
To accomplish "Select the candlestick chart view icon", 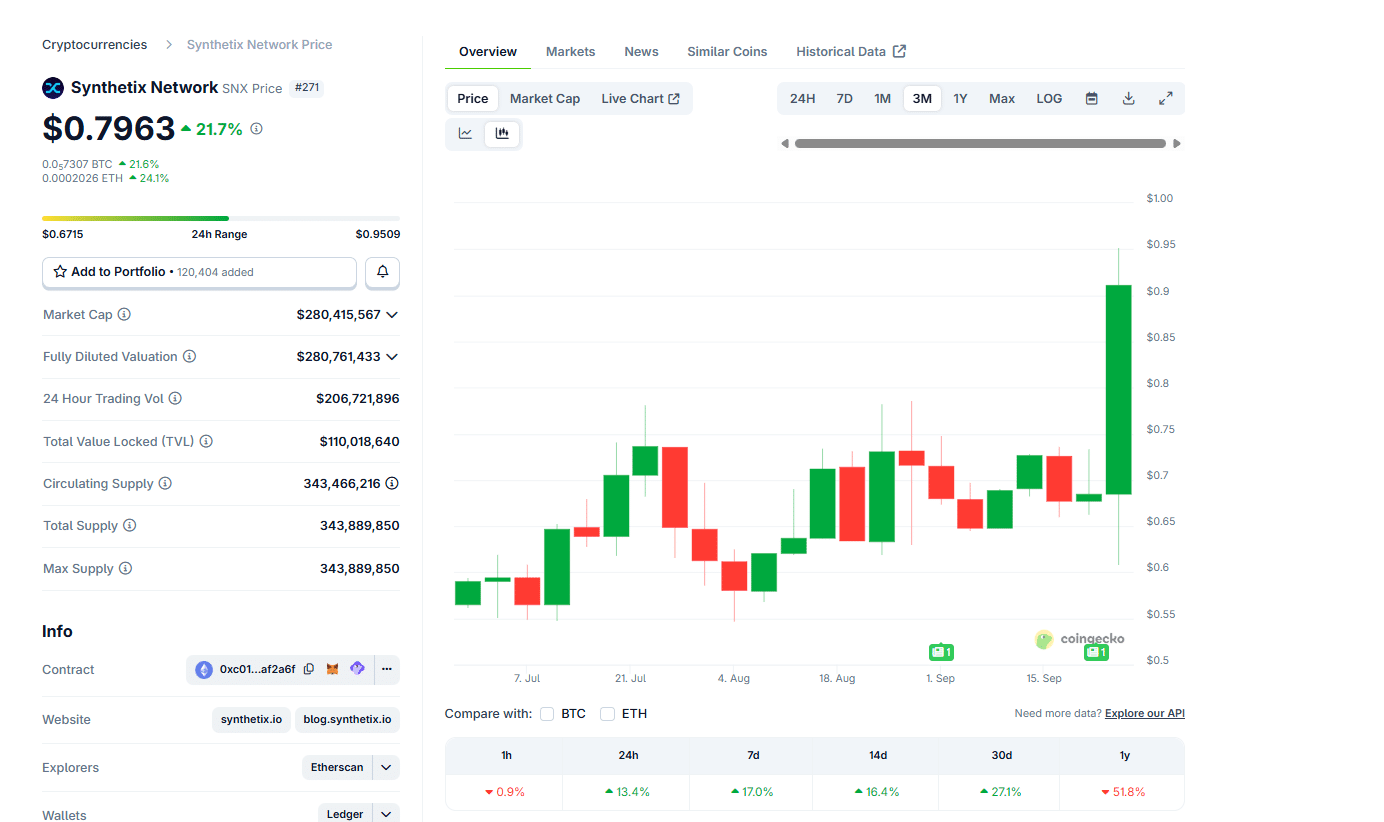I will [502, 133].
